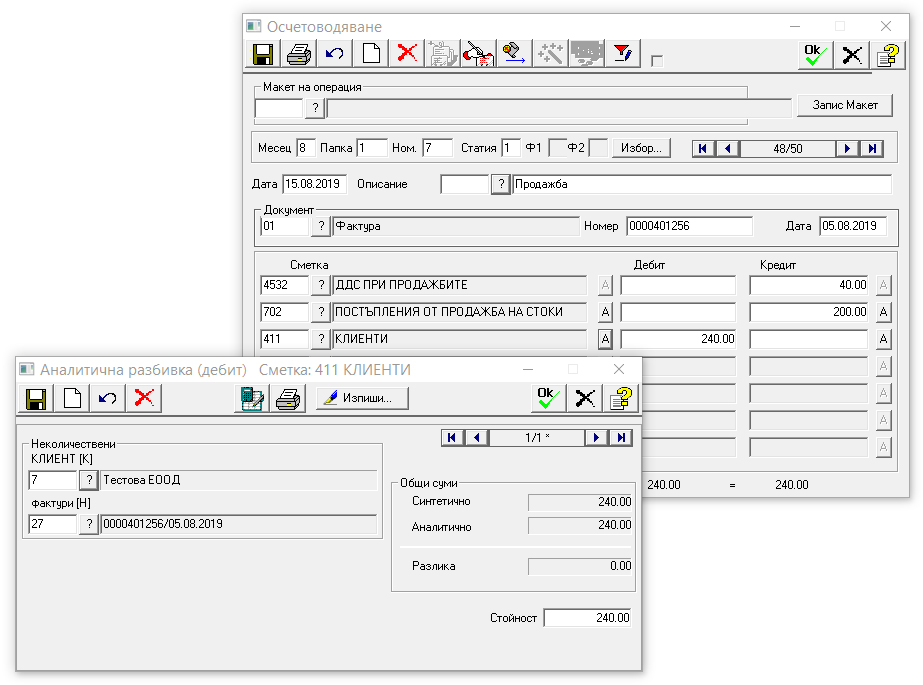
Task: Confirm with Ok checkmark in Осчетоводяване window
Action: point(815,54)
